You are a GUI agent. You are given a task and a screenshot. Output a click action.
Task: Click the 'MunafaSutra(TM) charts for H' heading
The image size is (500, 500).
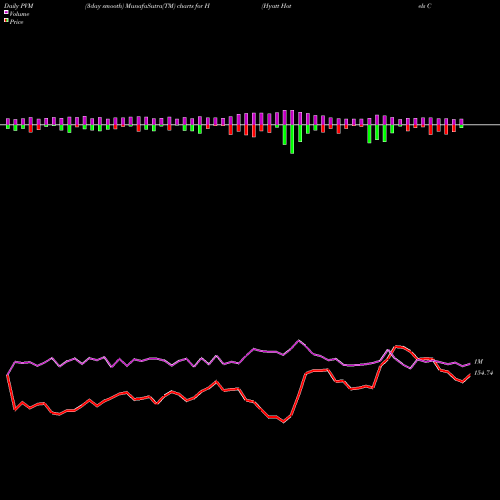[x=168, y=6]
